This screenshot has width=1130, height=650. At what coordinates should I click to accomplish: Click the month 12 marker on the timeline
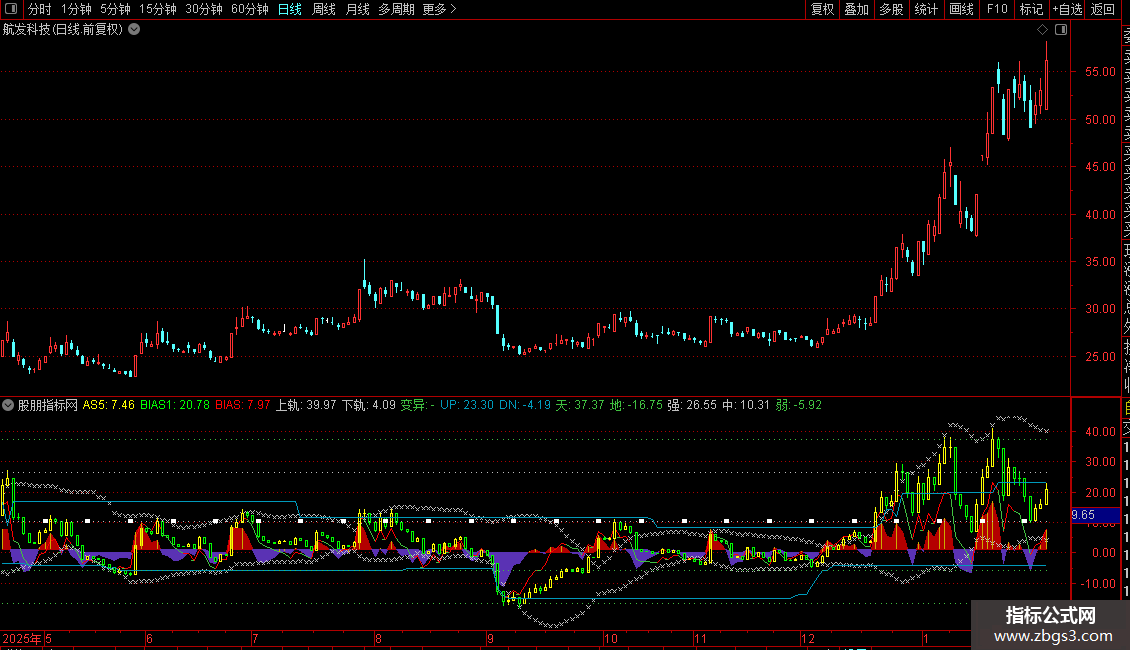pyautogui.click(x=808, y=638)
